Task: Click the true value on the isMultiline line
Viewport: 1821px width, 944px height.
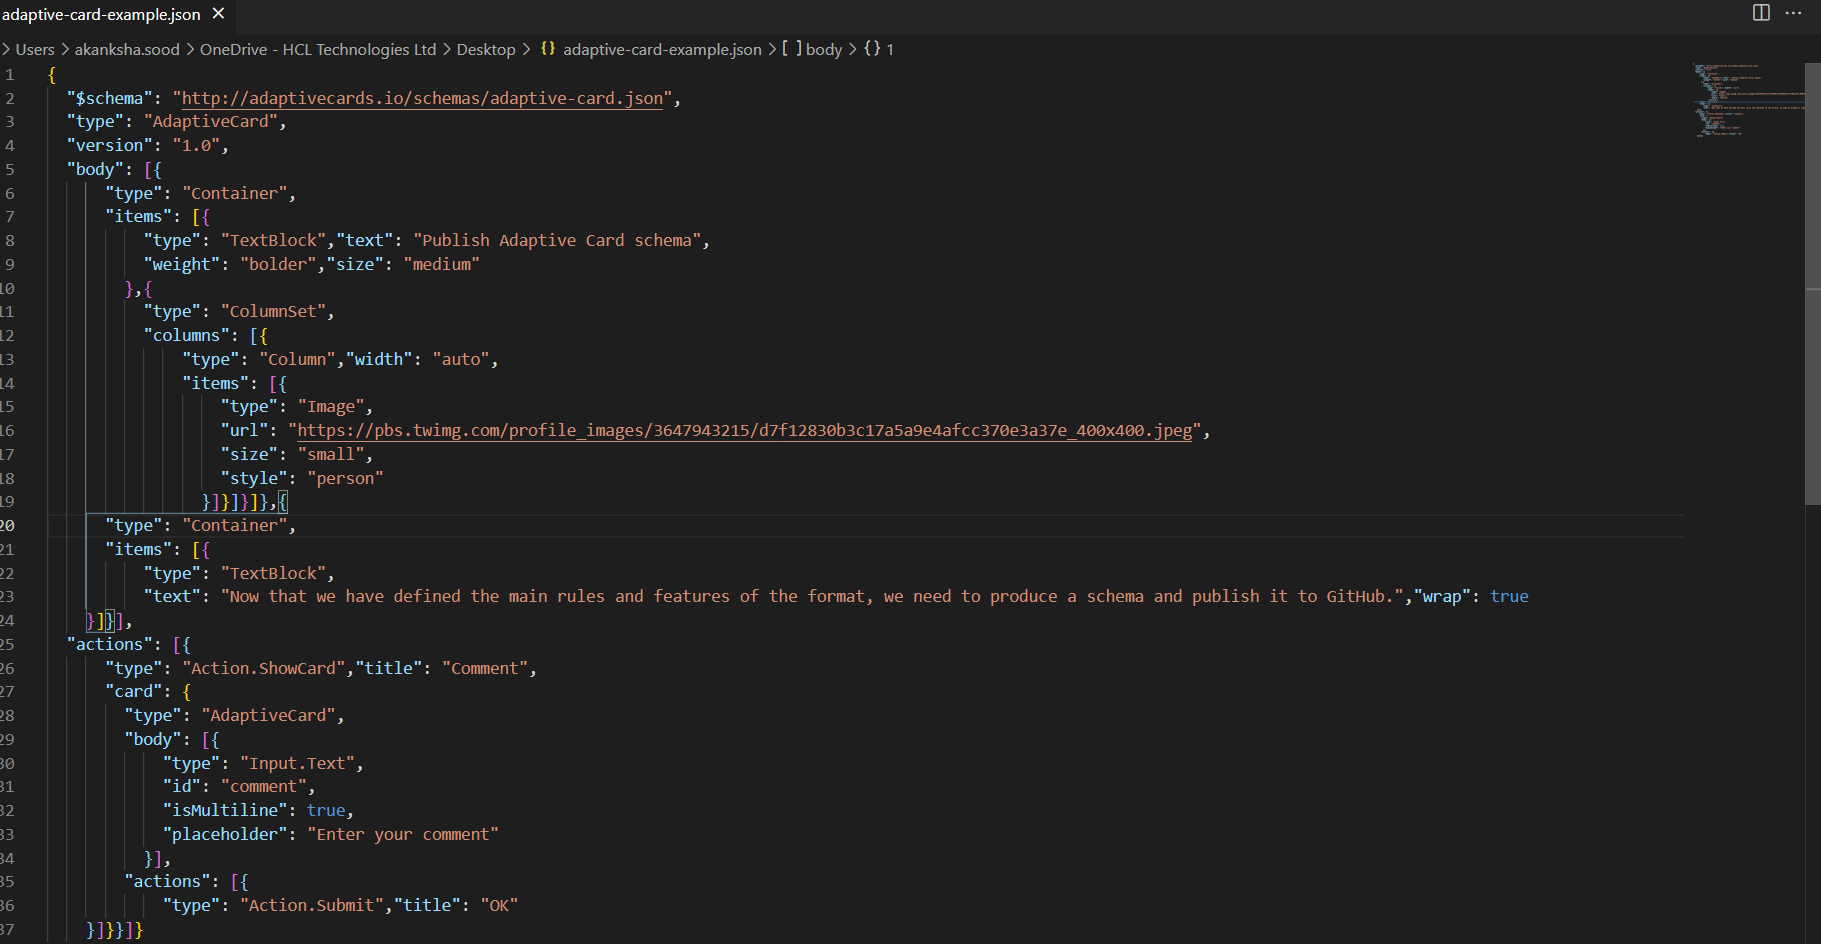Action: [326, 809]
